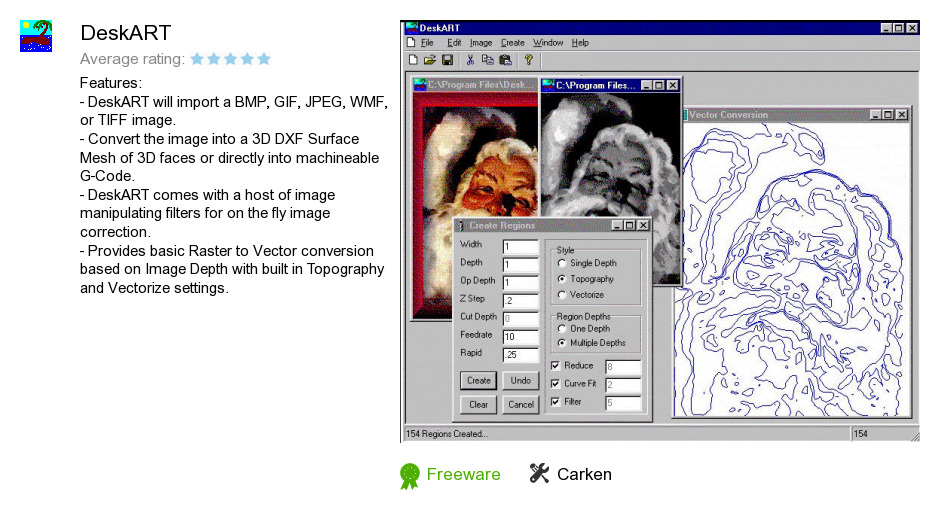Image resolution: width=940 pixels, height=520 pixels.
Task: Click the Curve Fit value field
Action: [x=623, y=384]
